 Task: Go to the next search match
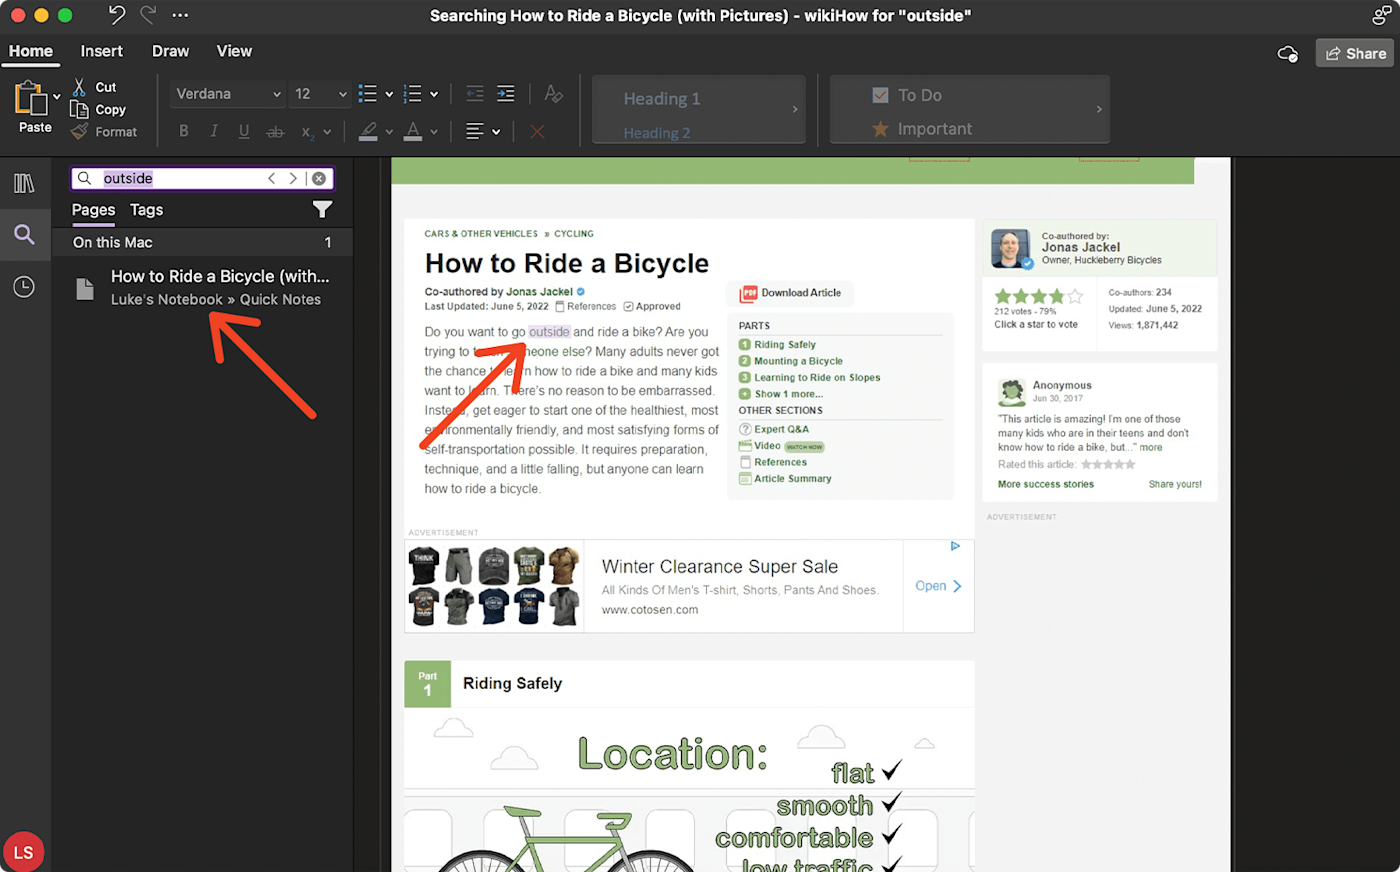(293, 178)
